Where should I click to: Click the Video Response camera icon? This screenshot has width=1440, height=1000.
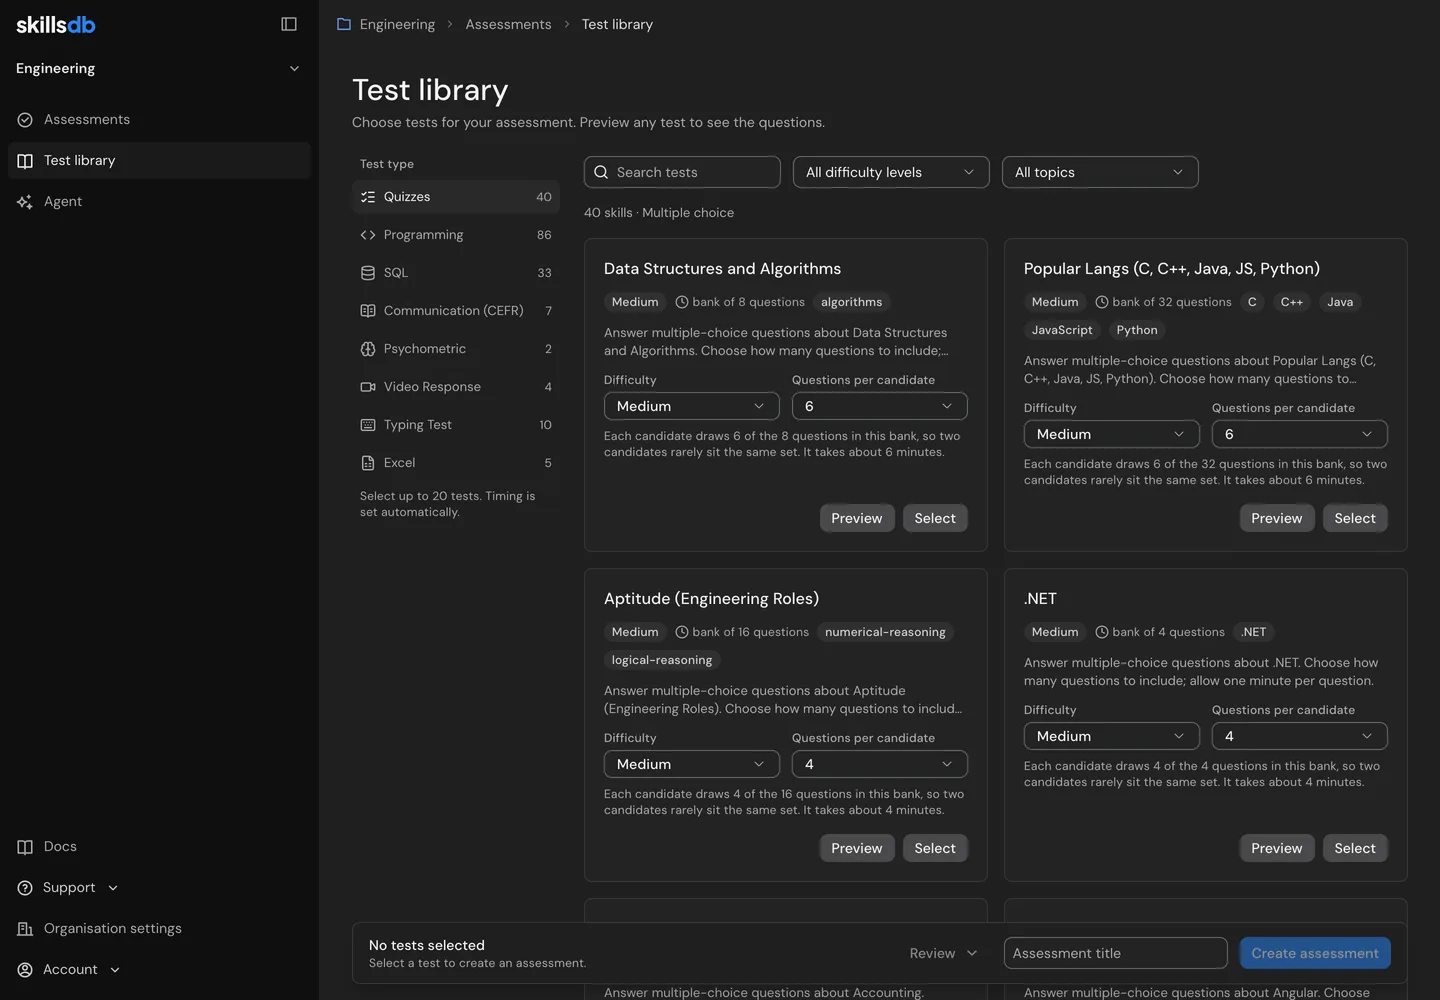(x=368, y=387)
